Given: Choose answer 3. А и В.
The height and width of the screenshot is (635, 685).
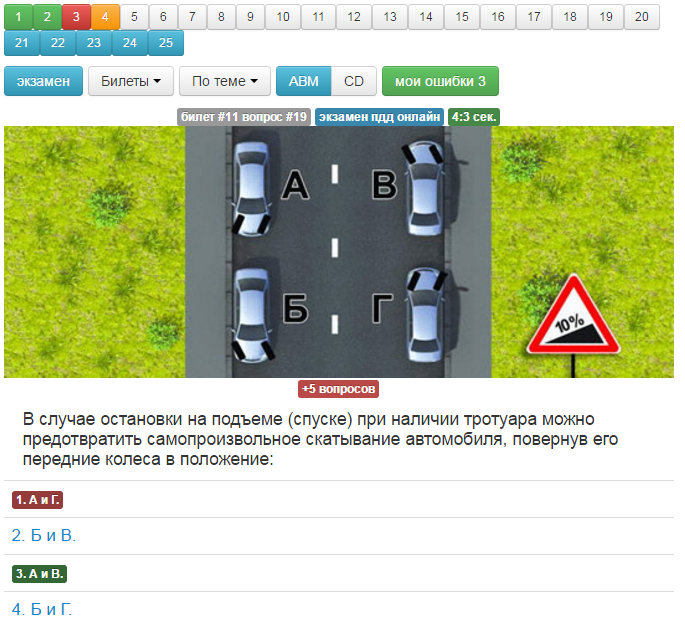Looking at the screenshot, I should [x=39, y=574].
